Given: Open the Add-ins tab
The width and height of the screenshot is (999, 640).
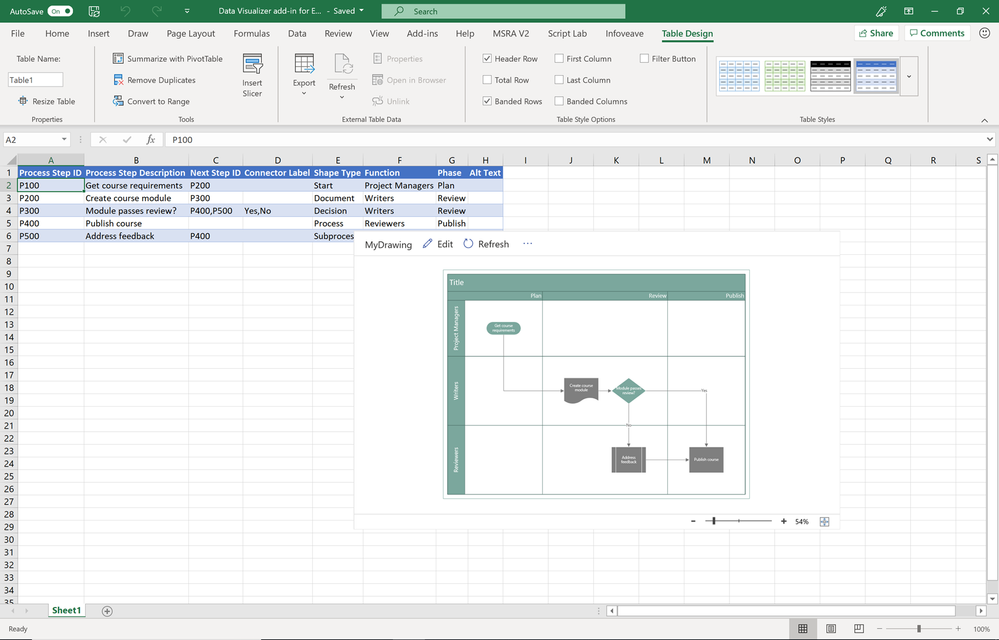Looking at the screenshot, I should pos(422,34).
